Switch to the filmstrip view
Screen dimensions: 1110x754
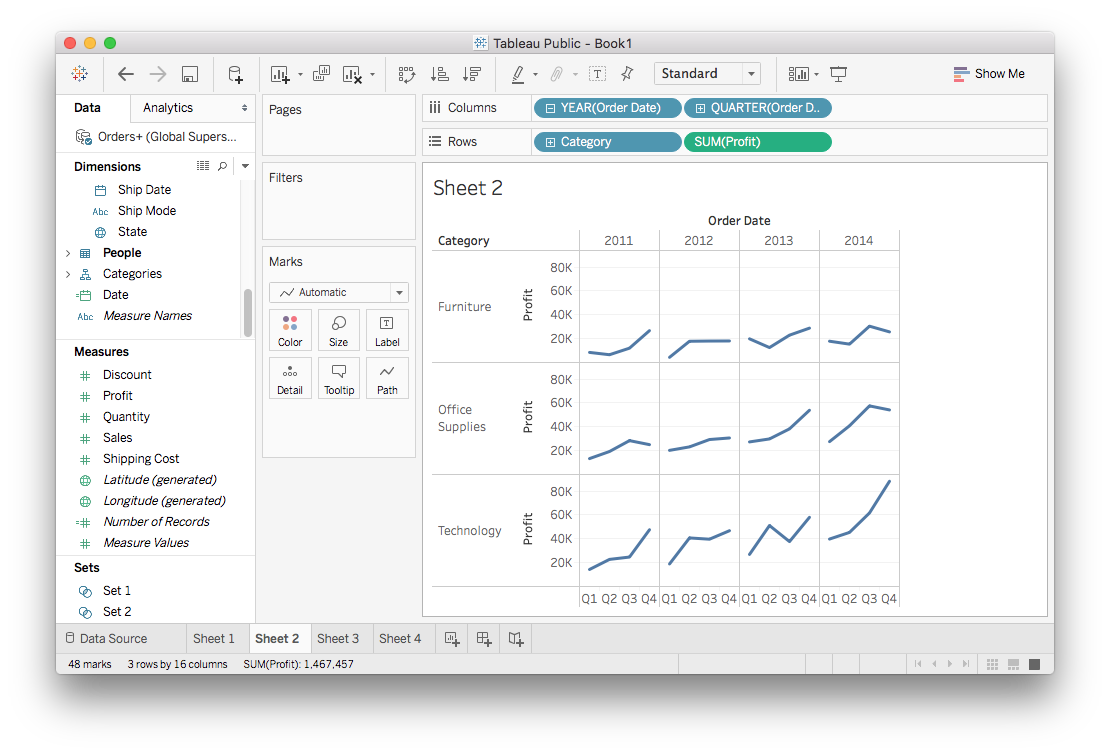click(x=1013, y=664)
